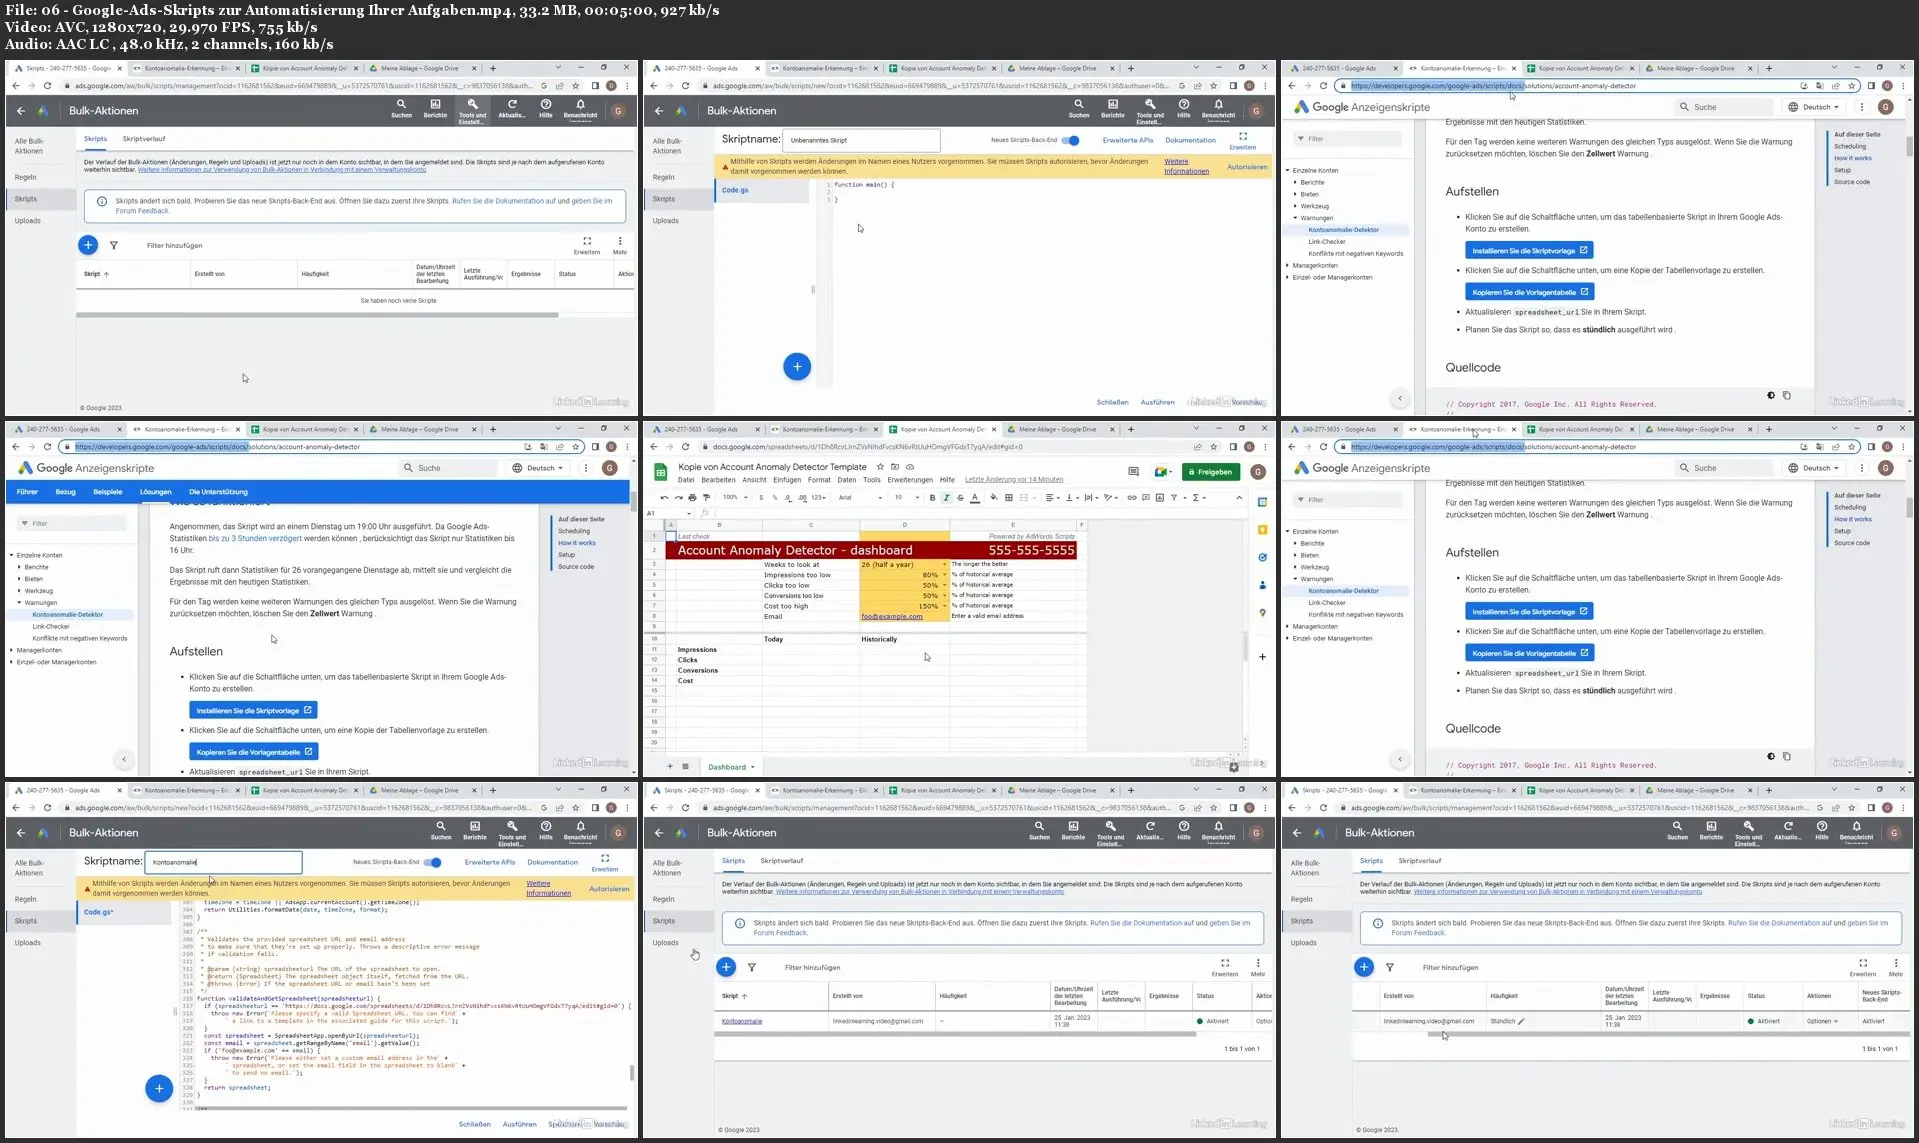Edit the Stündlich frequency with the pencil icon
Image resolution: width=1919 pixels, height=1143 pixels.
coord(1521,1022)
